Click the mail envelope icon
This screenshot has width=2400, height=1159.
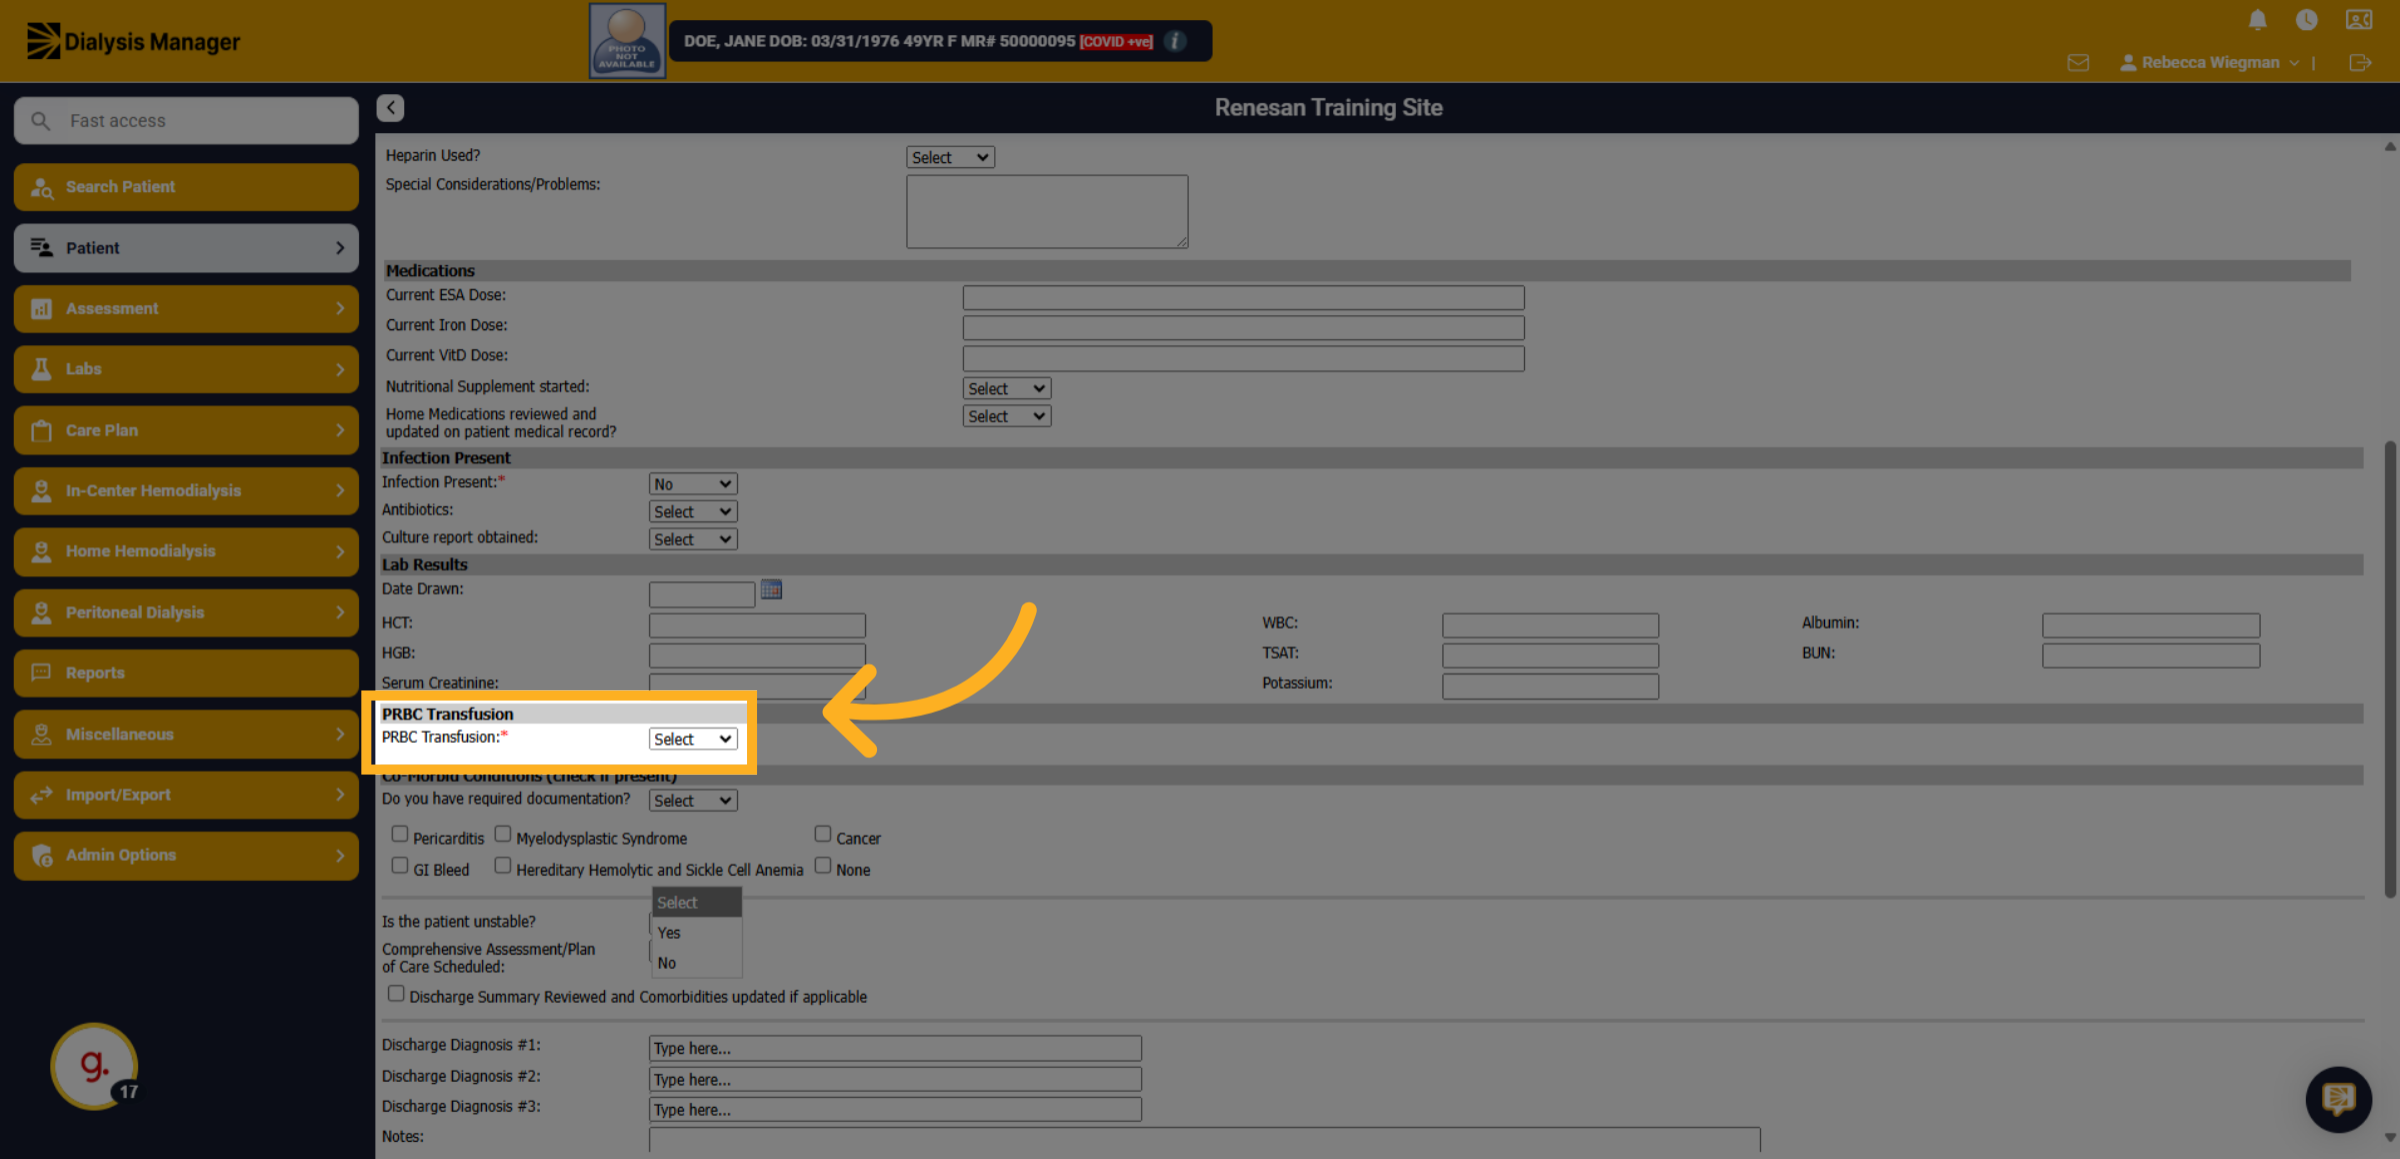[x=2078, y=63]
